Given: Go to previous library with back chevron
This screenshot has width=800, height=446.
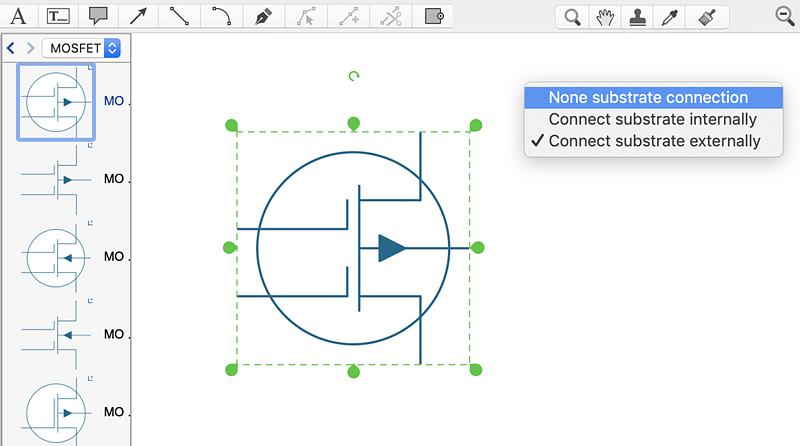Looking at the screenshot, I should pos(11,48).
